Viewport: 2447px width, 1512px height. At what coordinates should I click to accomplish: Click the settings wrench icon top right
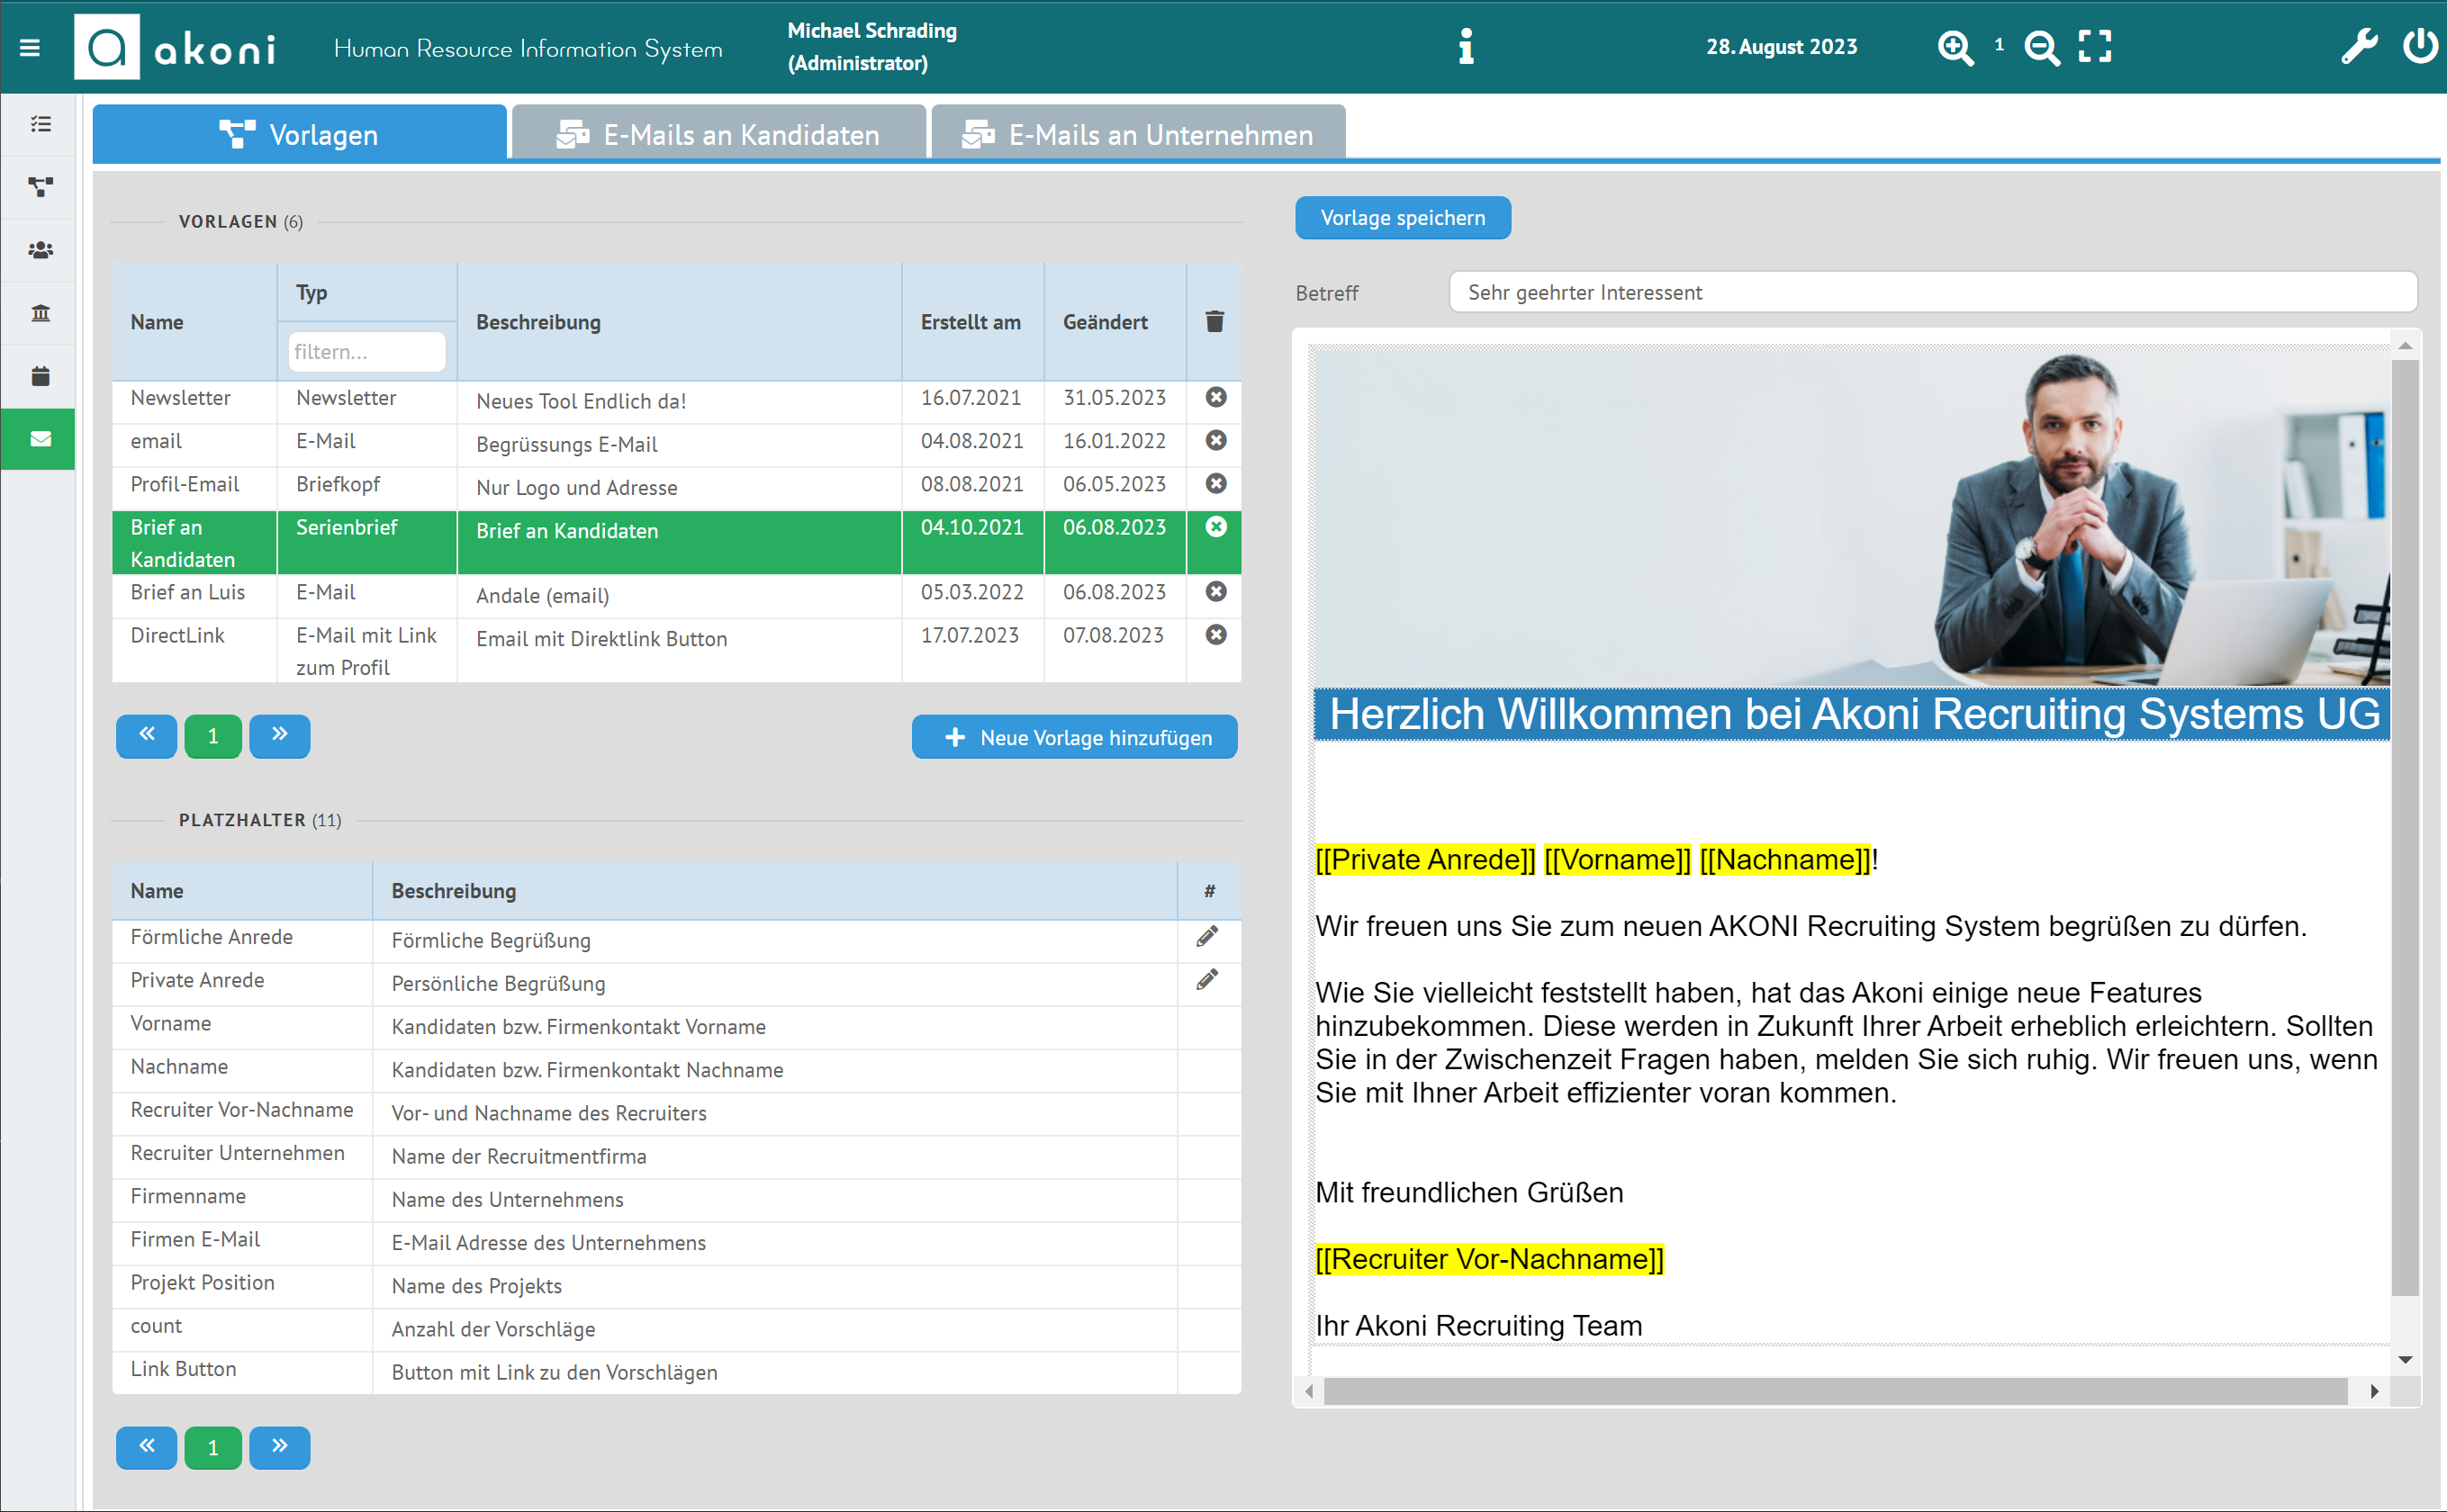coord(2358,44)
